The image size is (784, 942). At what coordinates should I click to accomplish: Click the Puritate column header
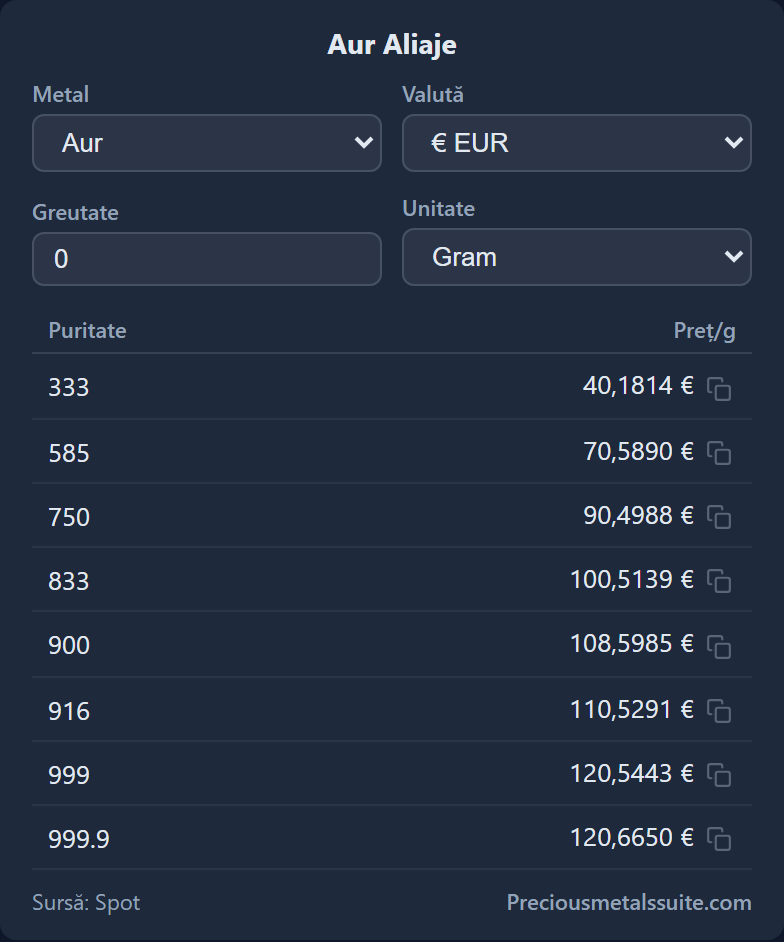click(x=87, y=330)
